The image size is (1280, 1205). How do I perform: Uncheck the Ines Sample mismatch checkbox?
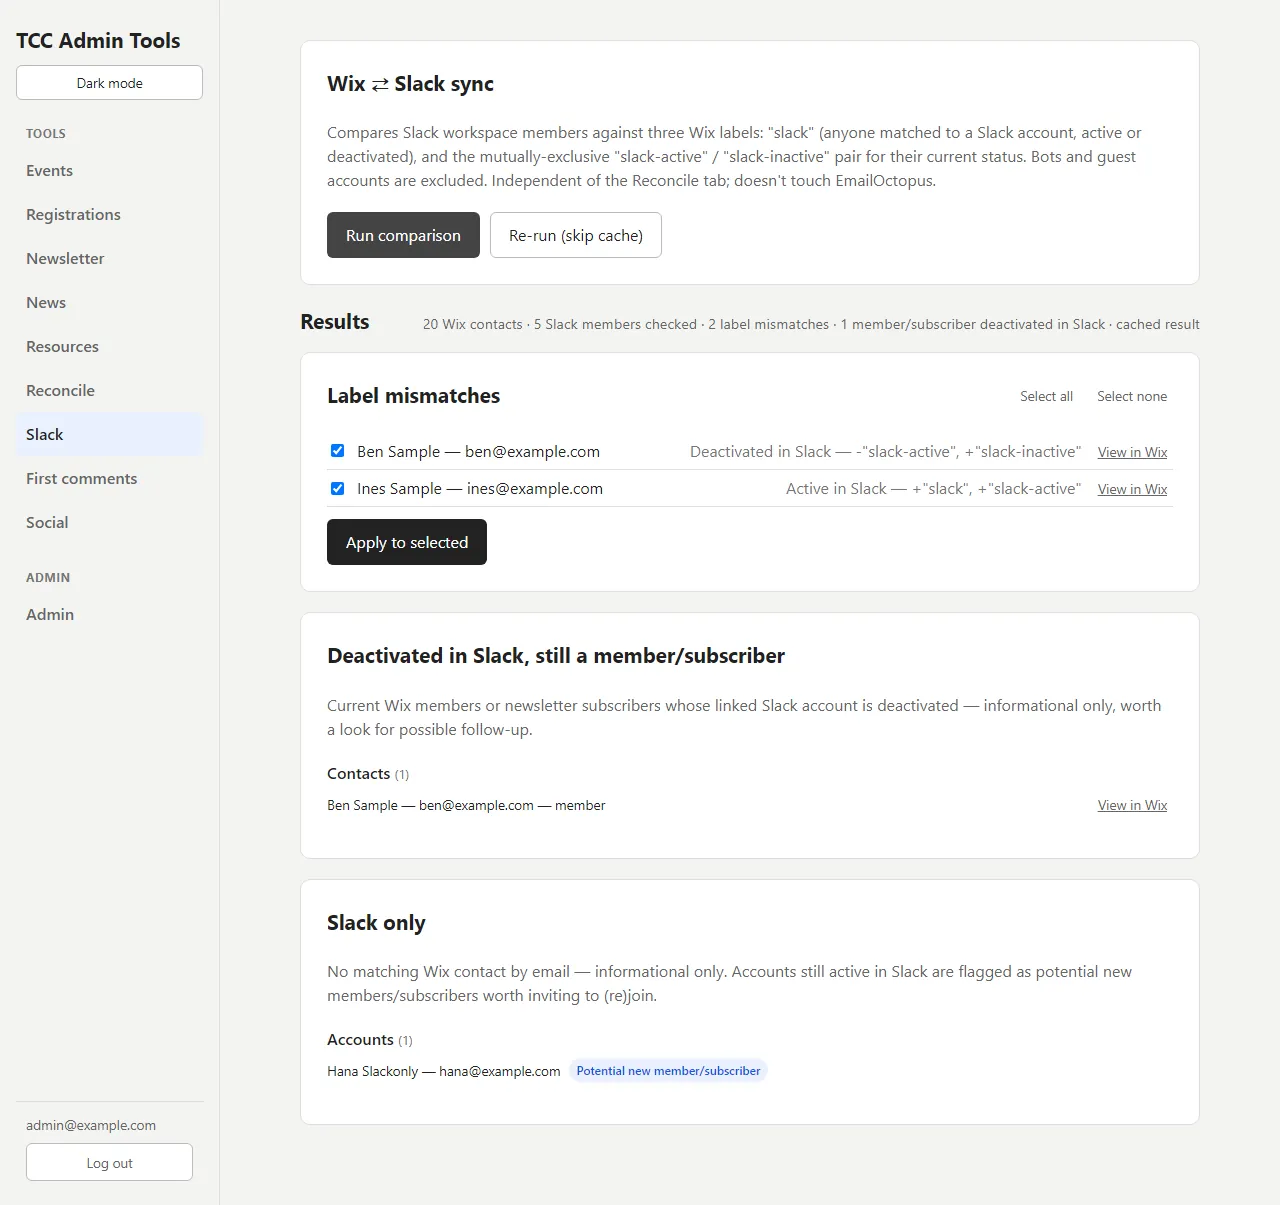point(338,488)
